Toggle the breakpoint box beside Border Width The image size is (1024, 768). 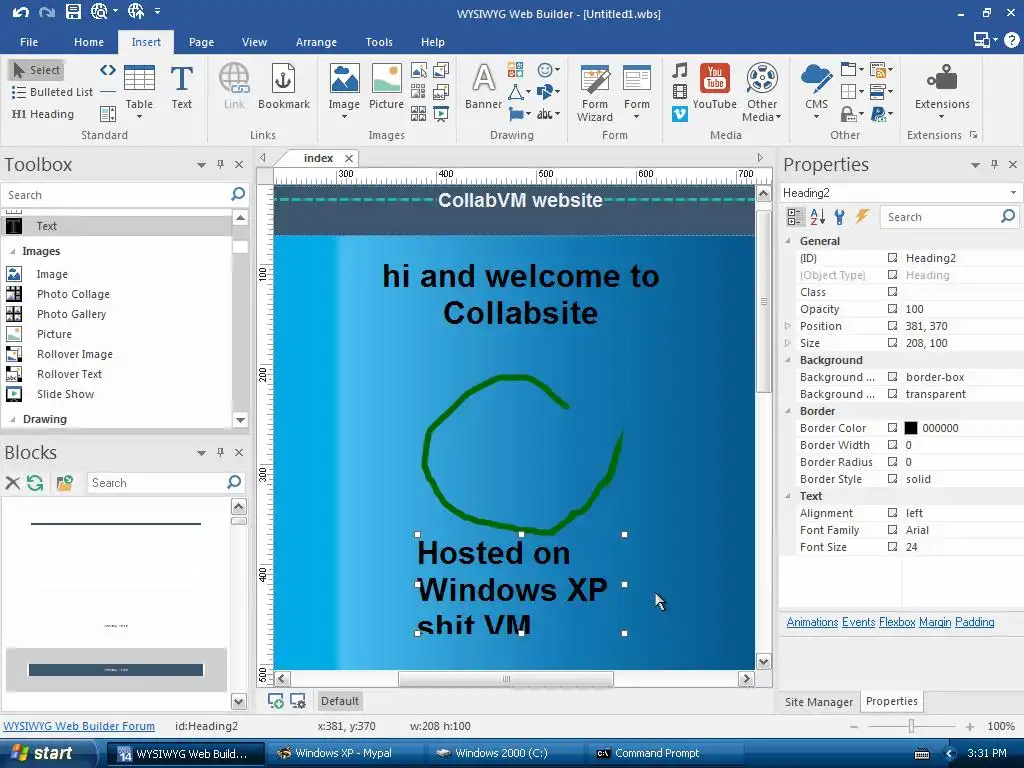click(x=892, y=445)
